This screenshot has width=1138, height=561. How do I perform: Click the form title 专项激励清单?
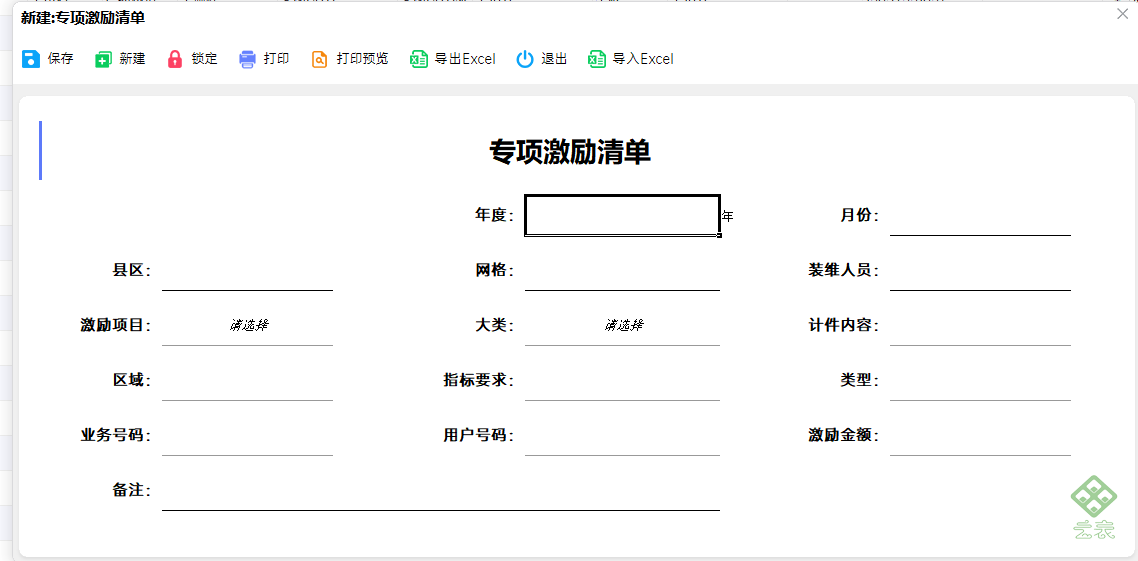(570, 152)
